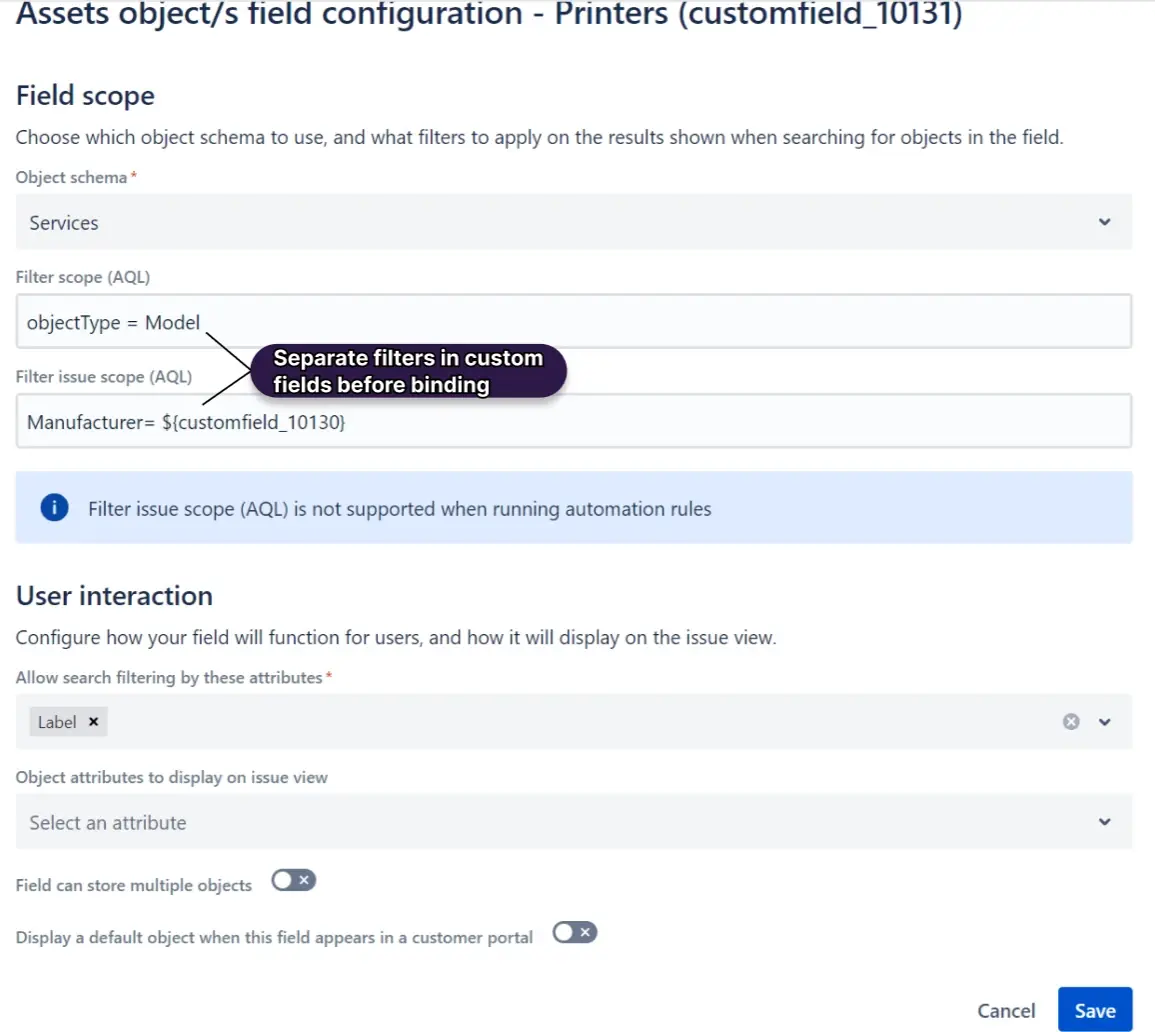
Task: Enable the default object customer portal switch
Action: click(x=575, y=931)
